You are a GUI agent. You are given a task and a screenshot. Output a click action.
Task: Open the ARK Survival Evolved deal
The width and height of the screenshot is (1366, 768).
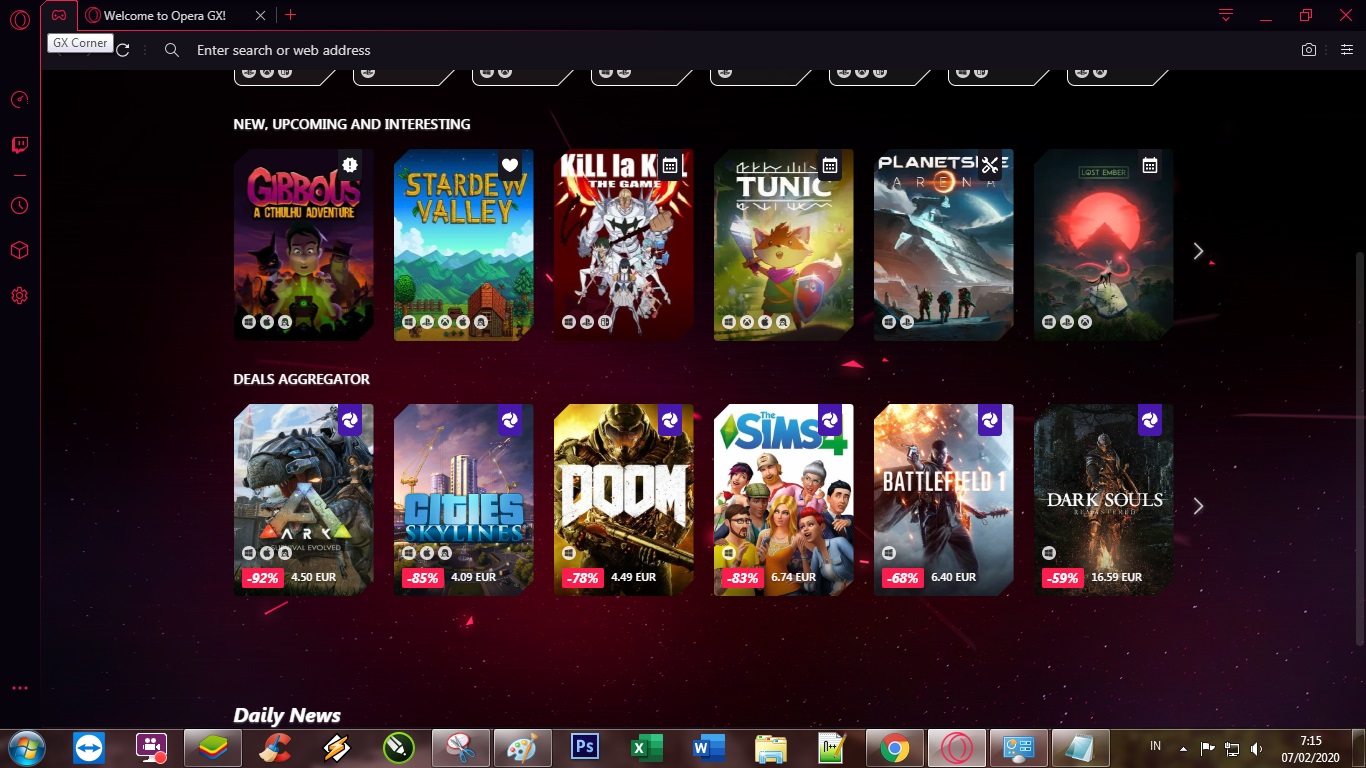(x=304, y=500)
